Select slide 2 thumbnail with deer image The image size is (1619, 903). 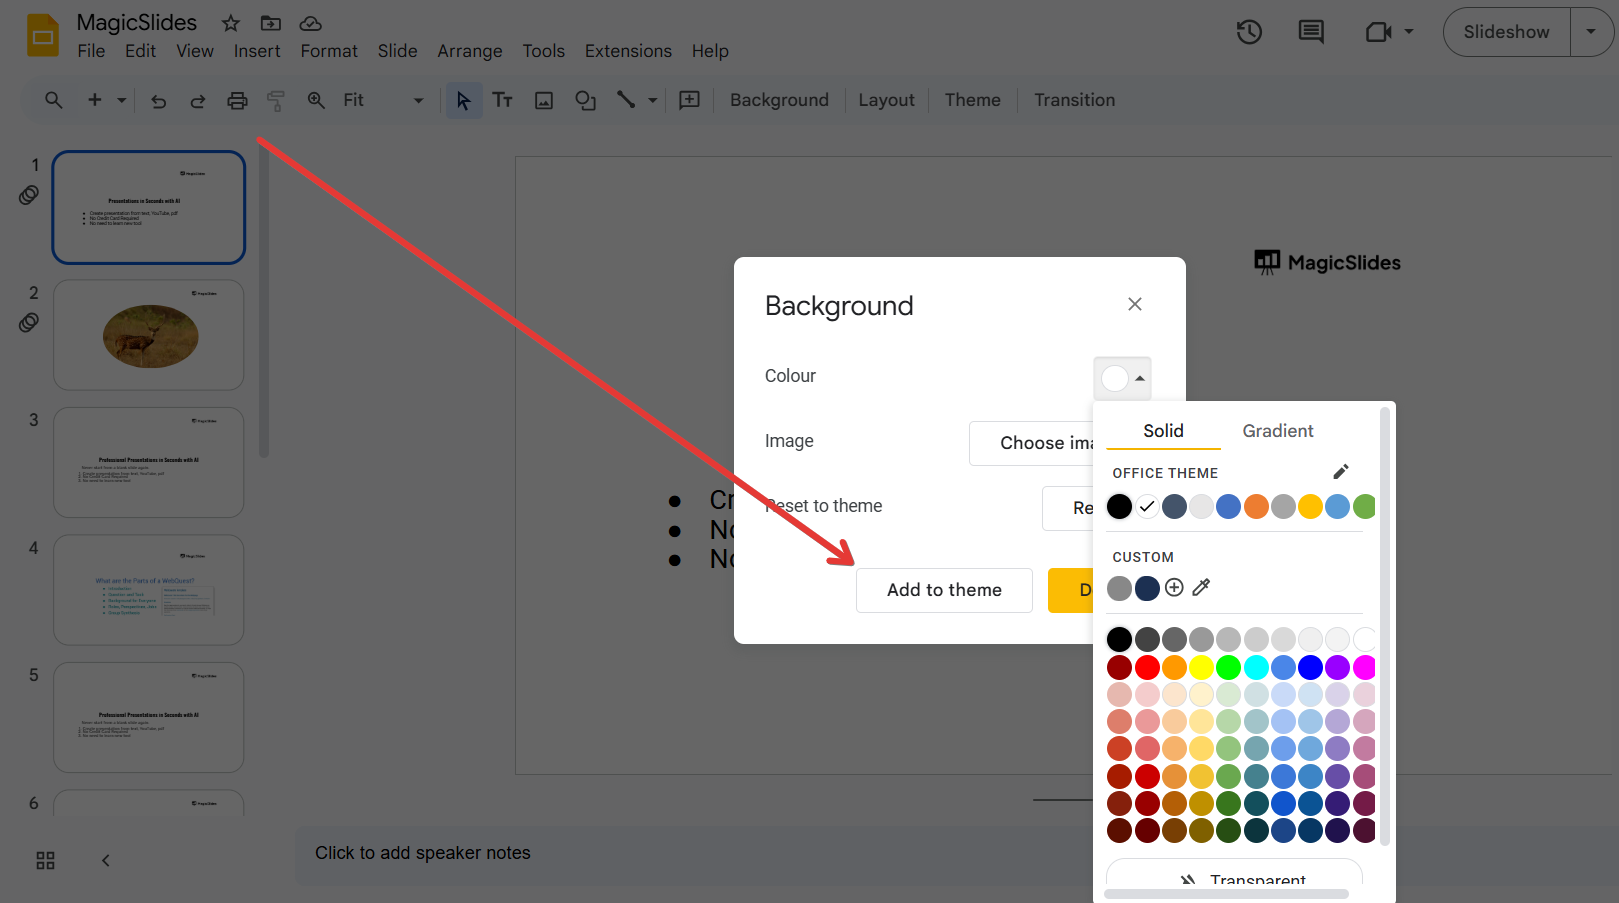pos(149,335)
